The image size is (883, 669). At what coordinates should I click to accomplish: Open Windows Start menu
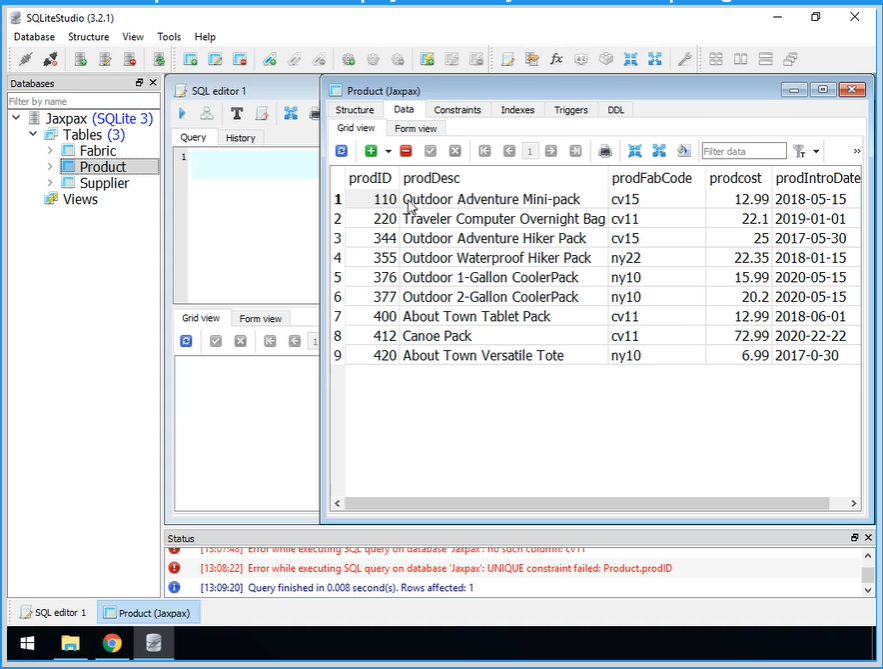27,643
